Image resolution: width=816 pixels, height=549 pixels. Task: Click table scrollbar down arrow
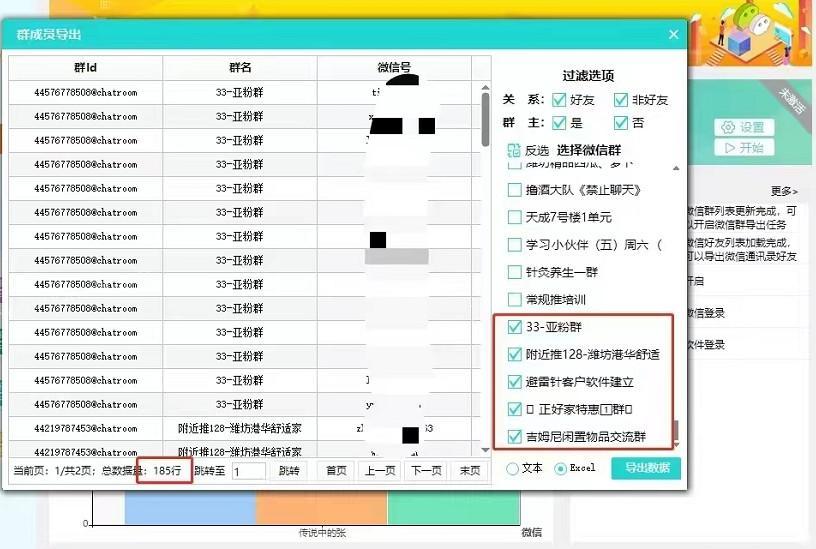[x=485, y=450]
